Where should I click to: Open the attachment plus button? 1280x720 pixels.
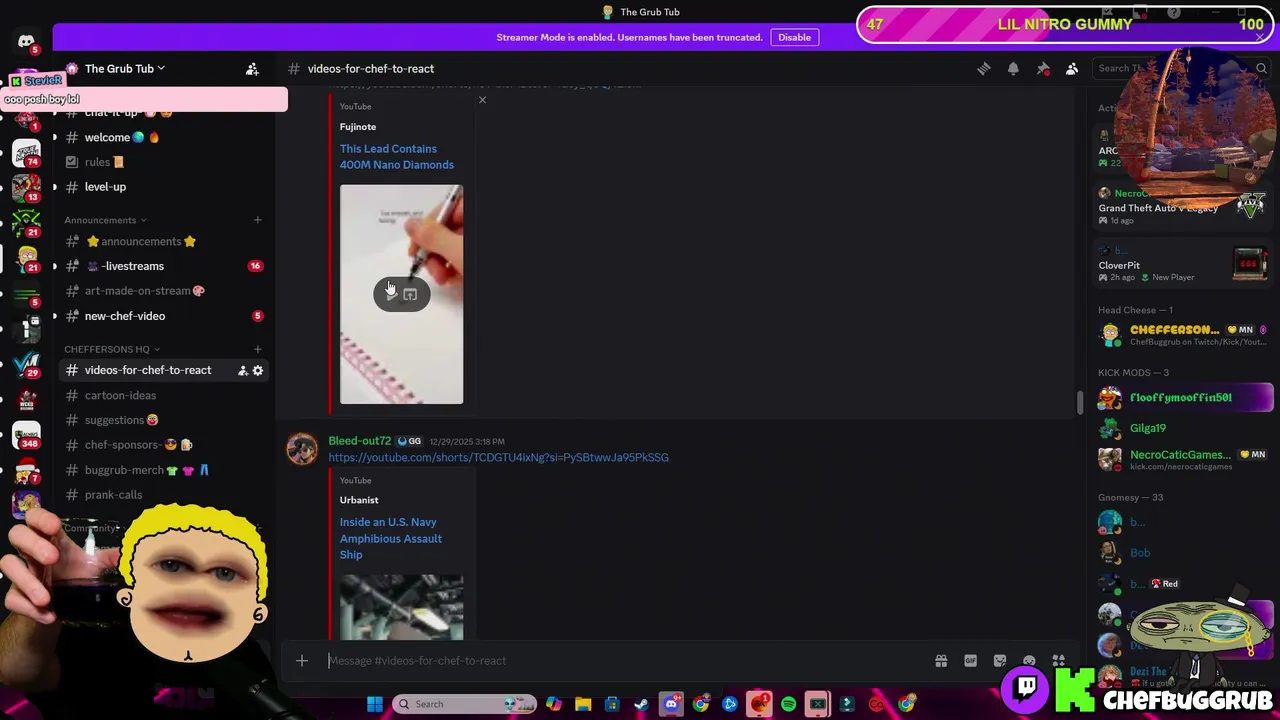pyautogui.click(x=302, y=660)
